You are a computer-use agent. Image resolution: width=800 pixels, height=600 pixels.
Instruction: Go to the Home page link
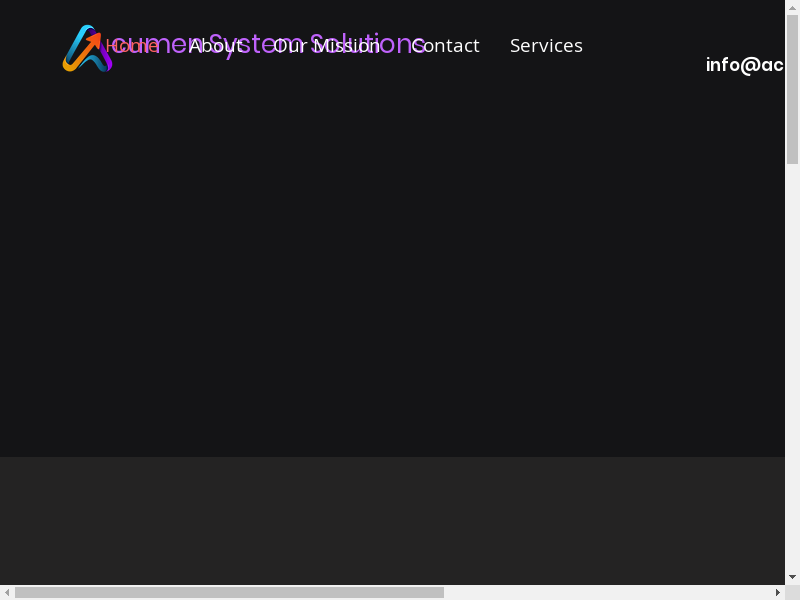[133, 46]
